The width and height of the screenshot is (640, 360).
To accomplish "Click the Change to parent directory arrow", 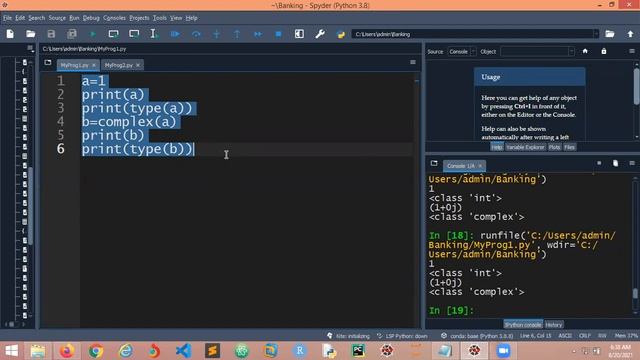I will pyautogui.click(x=630, y=34).
